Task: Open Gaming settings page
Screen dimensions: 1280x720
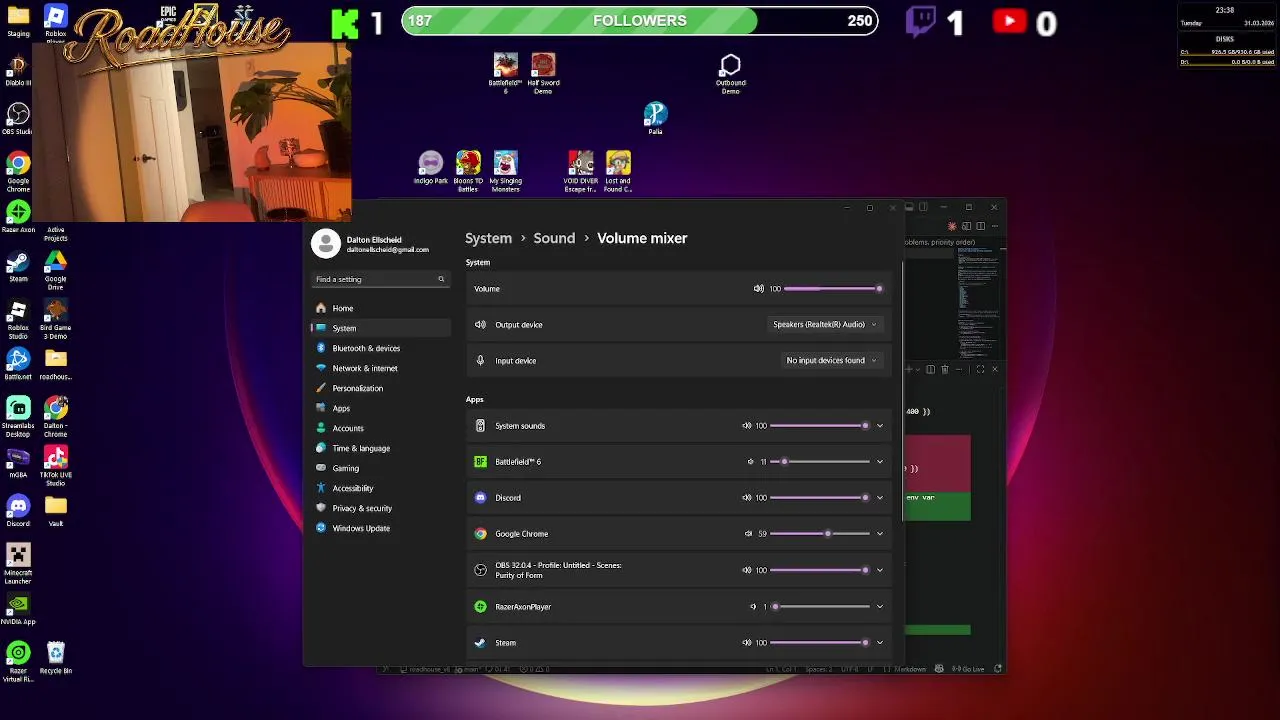Action: tap(380, 468)
